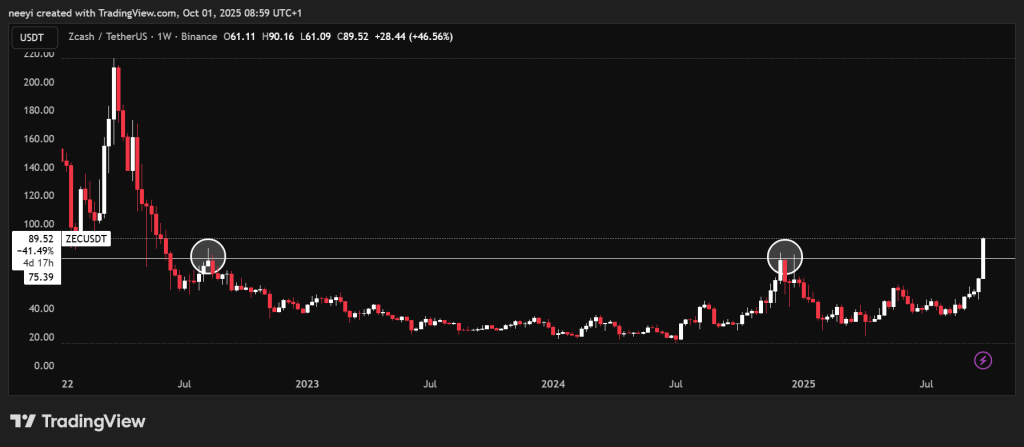
Task: Click the TradingView logo icon
Action: [24, 421]
